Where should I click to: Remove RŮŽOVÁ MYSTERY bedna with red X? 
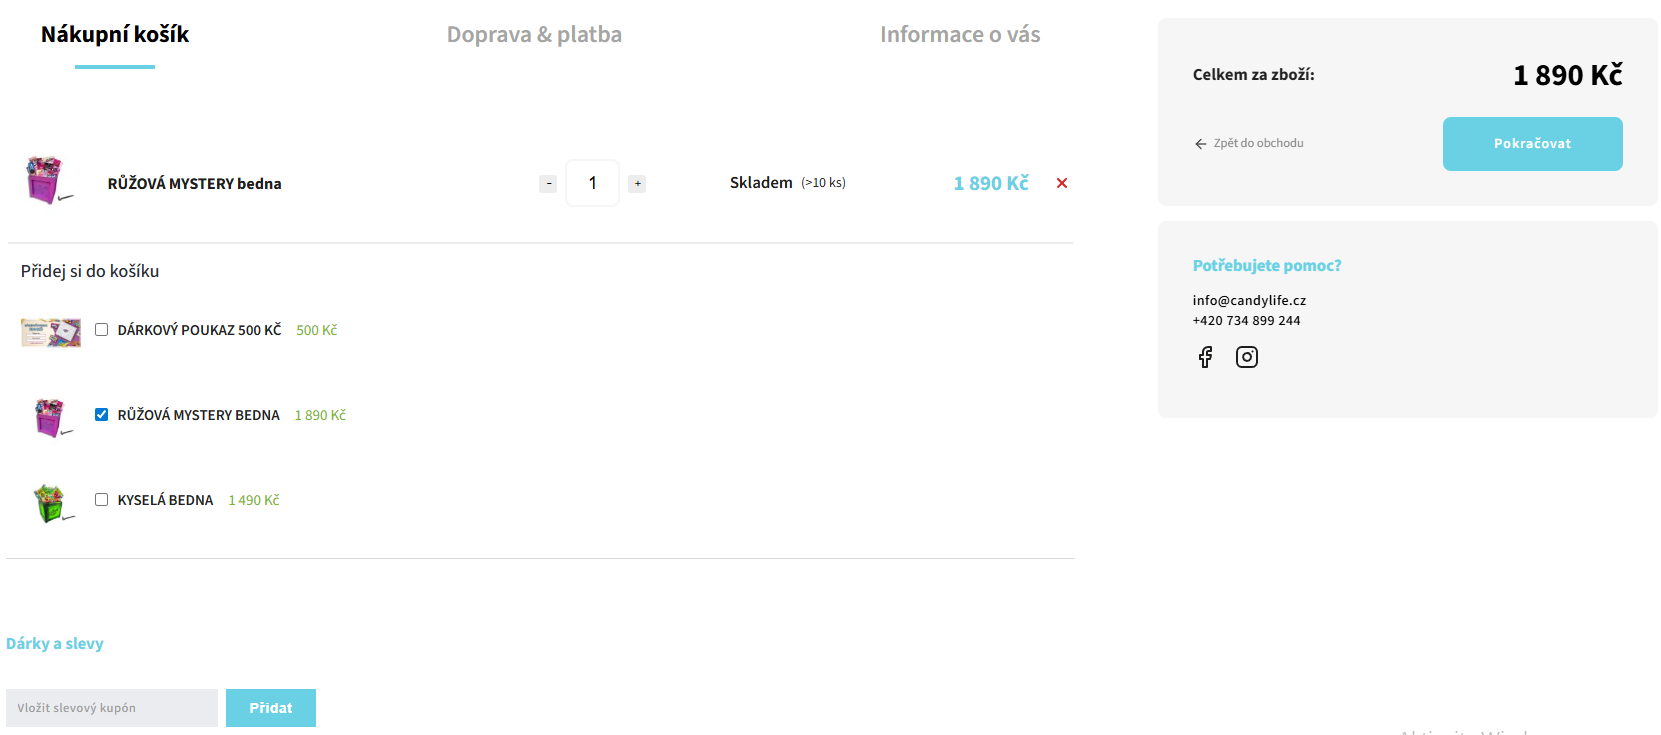[x=1061, y=183]
